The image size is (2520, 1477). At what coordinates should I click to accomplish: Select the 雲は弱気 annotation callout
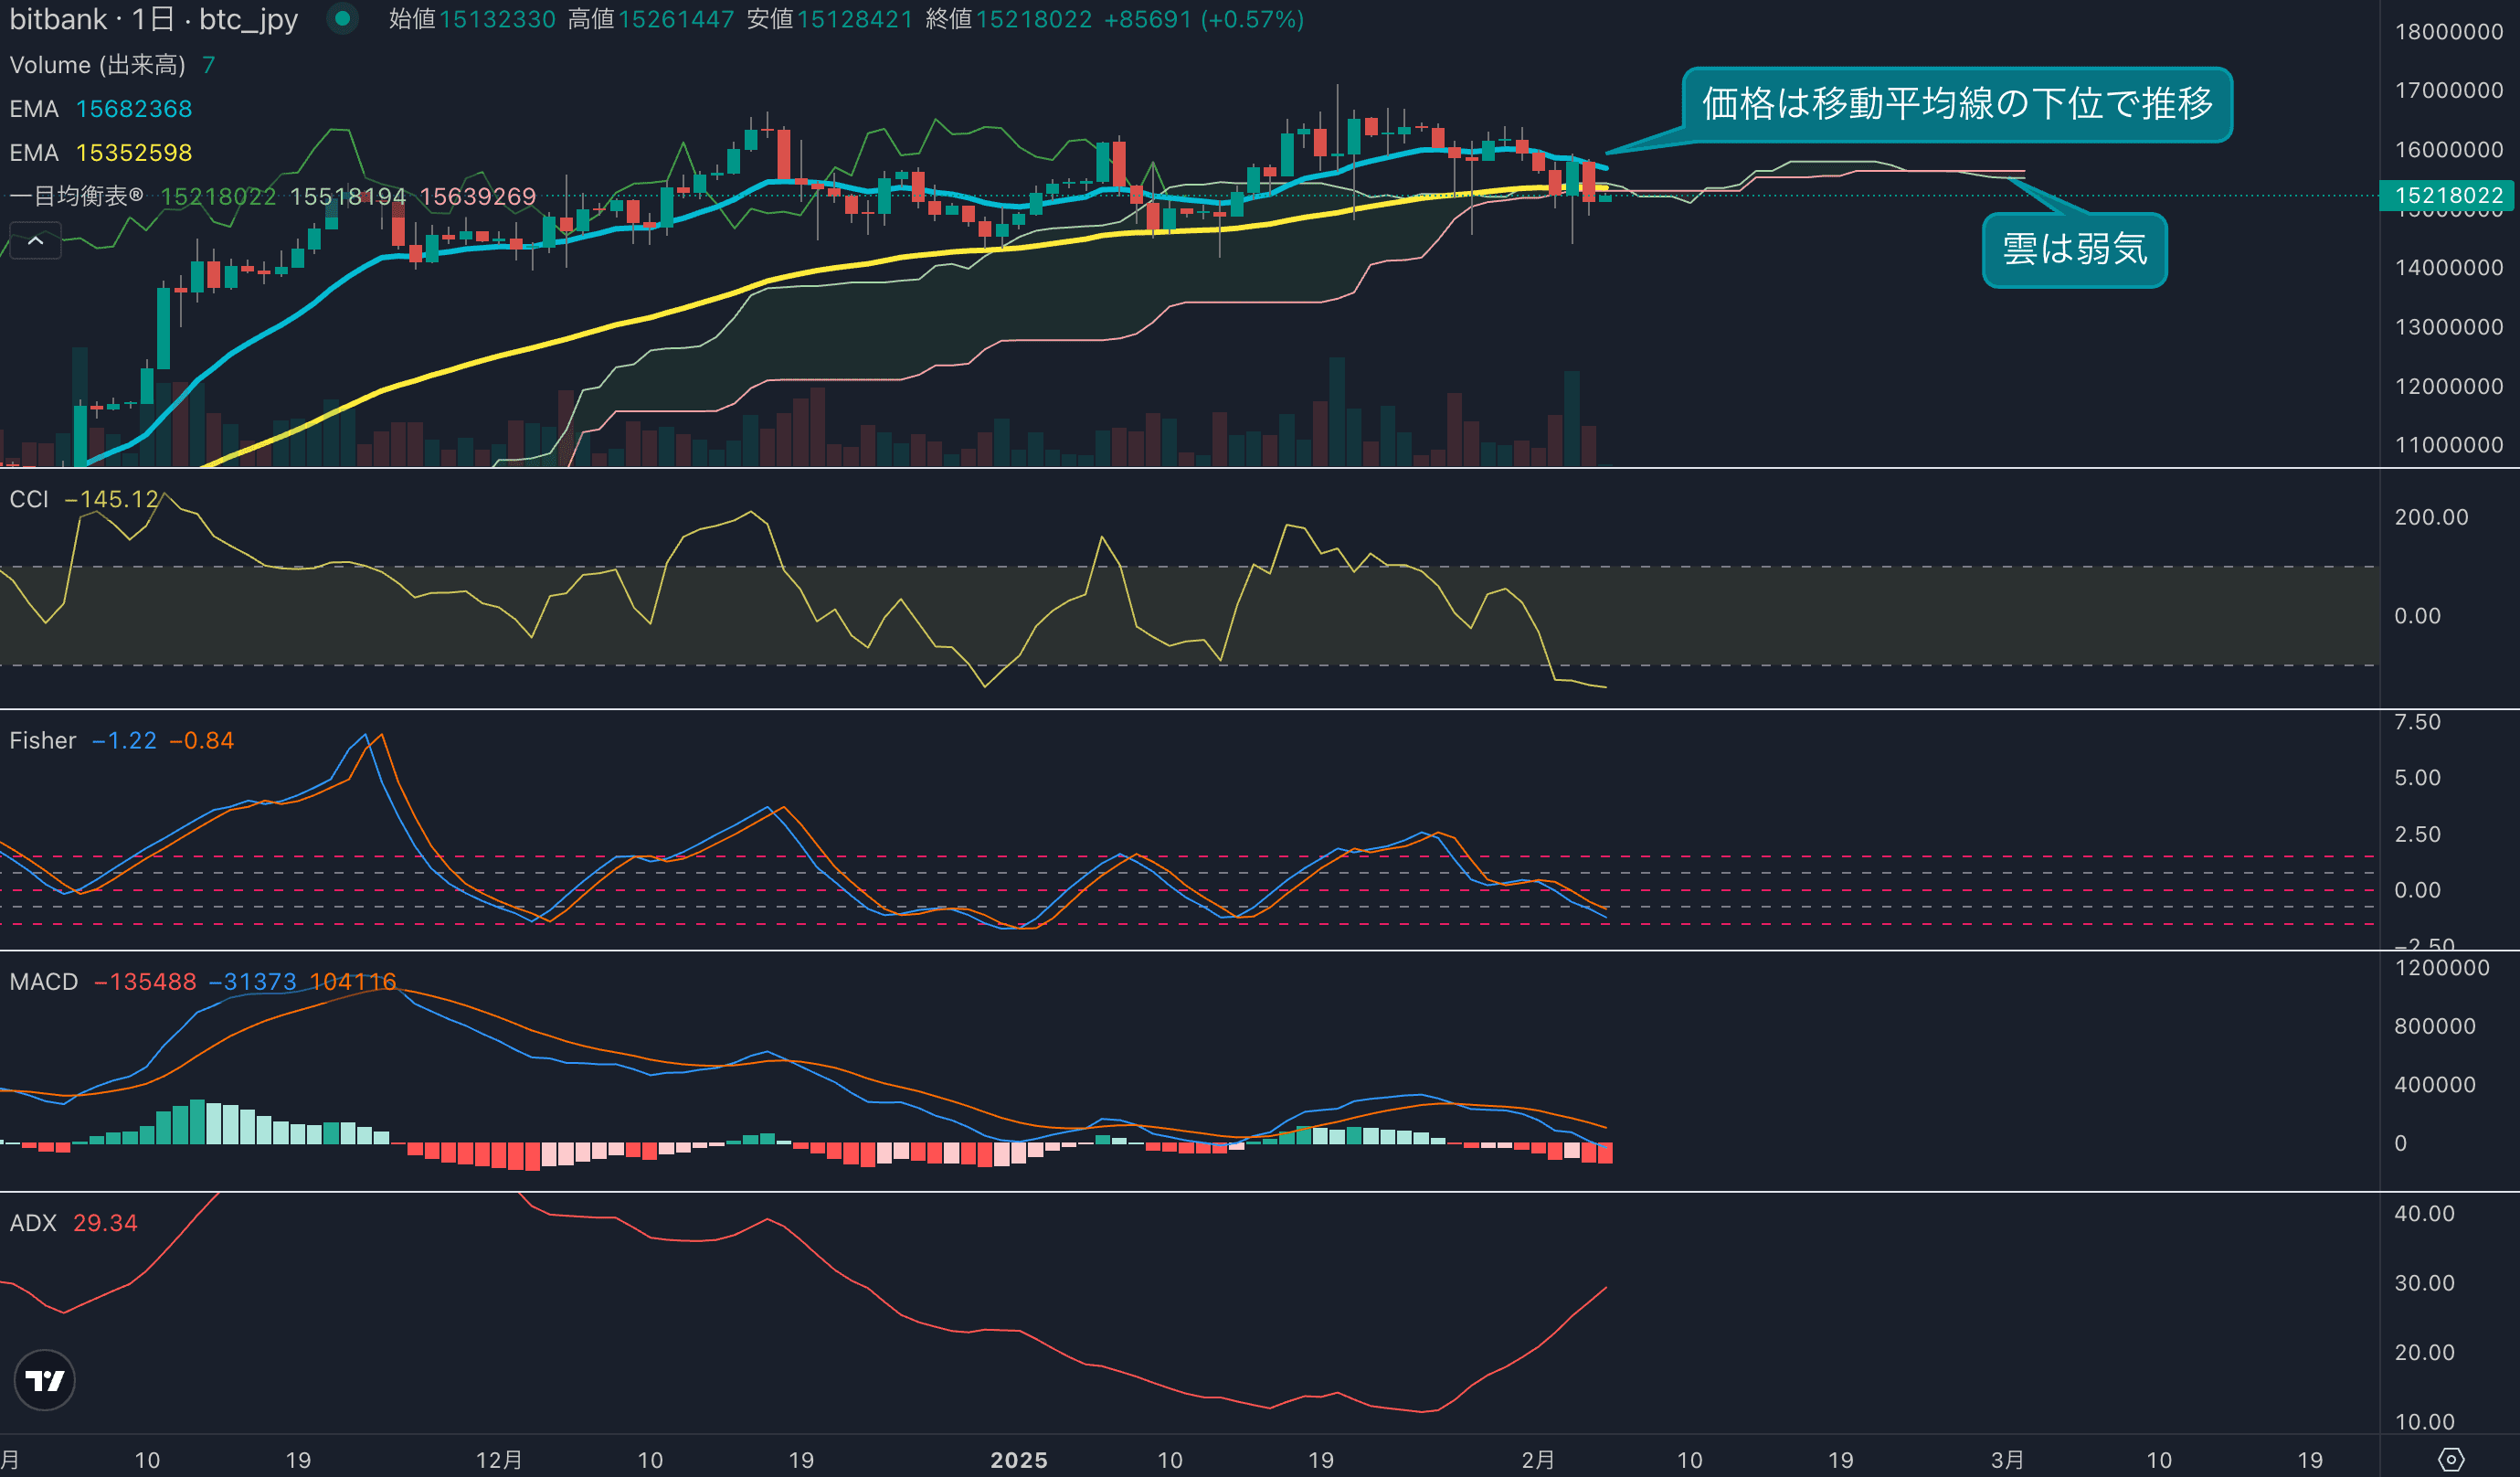pyautogui.click(x=2074, y=249)
